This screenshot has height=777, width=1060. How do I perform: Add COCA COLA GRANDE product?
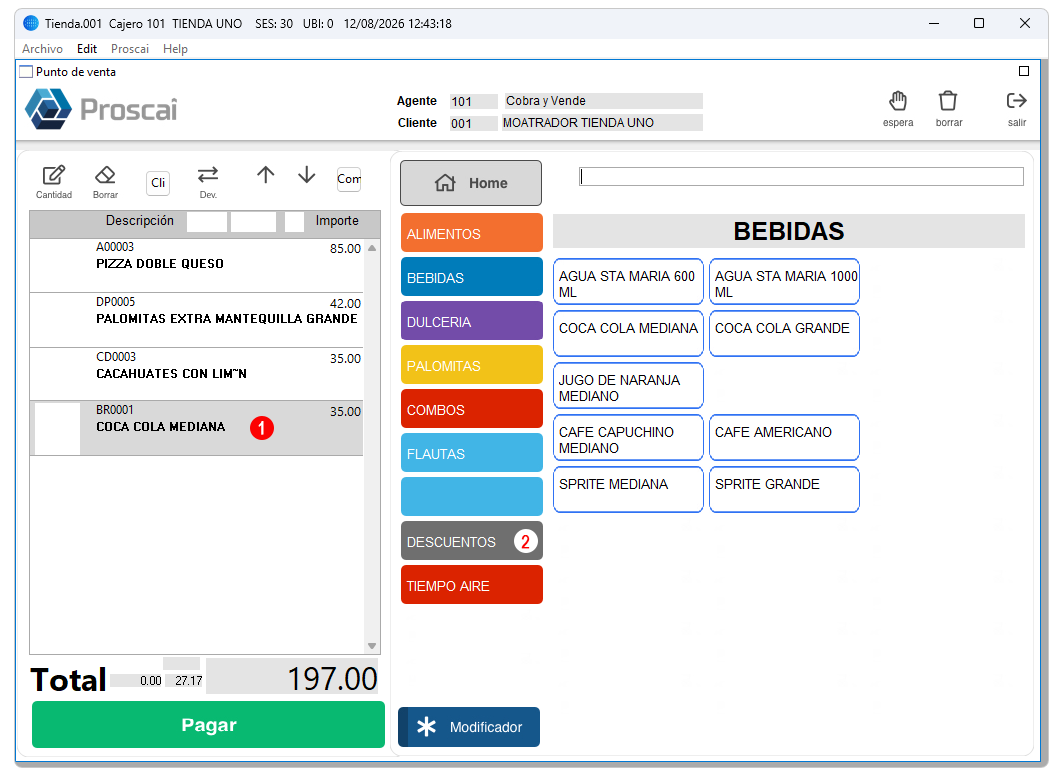pyautogui.click(x=784, y=333)
